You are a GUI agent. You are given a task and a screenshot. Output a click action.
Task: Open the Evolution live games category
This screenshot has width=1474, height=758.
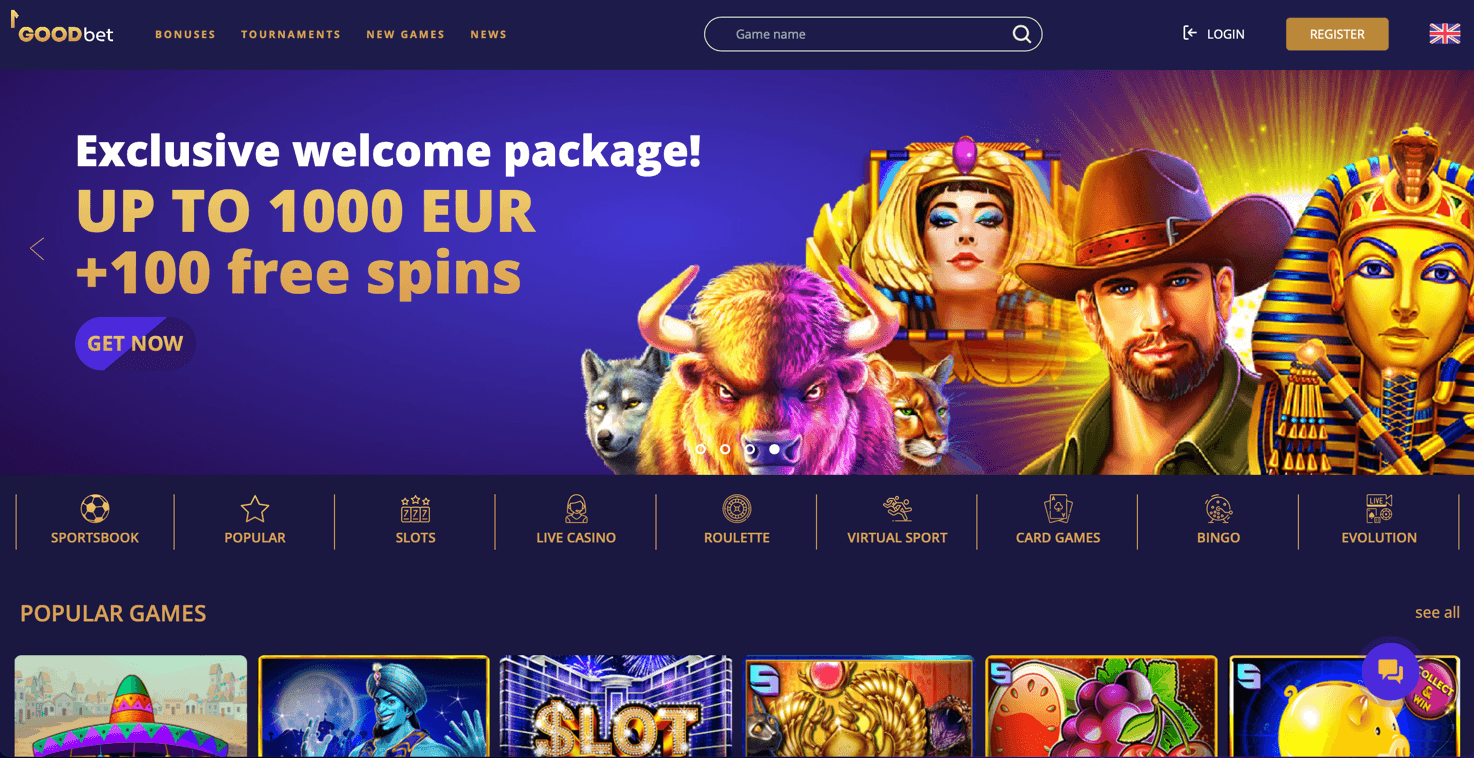pyautogui.click(x=1379, y=521)
